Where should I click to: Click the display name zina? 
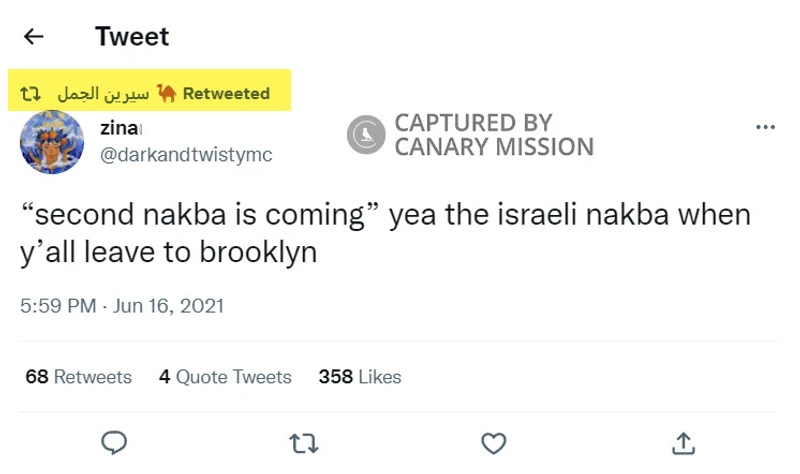point(120,128)
